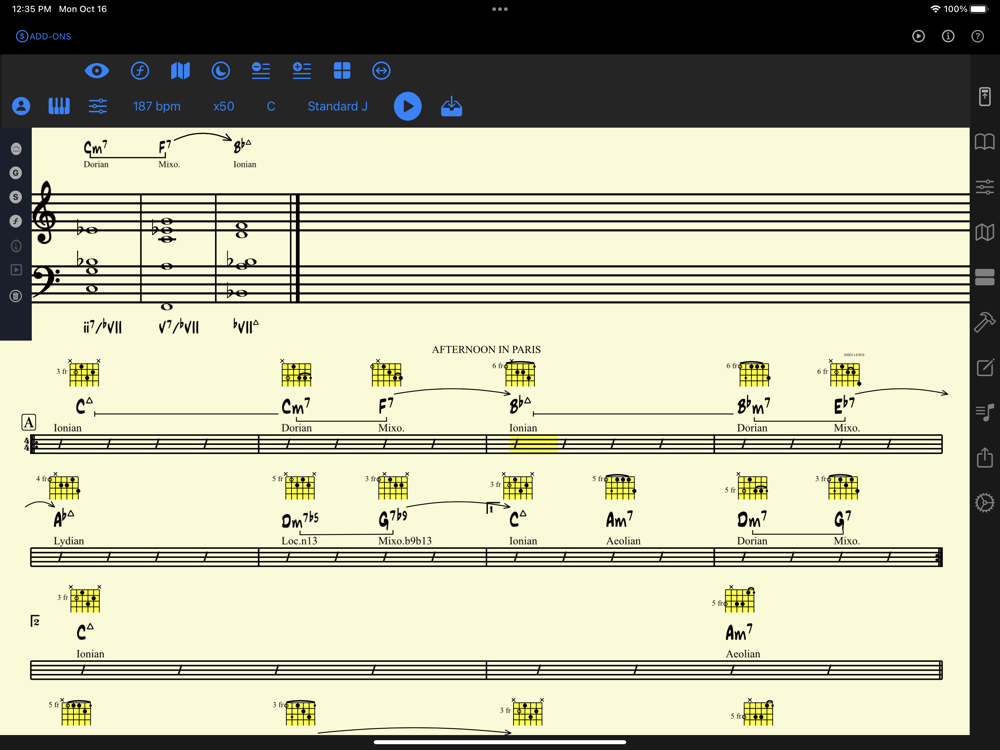Click the Loc.n13 scale label
The width and height of the screenshot is (1000, 750).
[299, 541]
